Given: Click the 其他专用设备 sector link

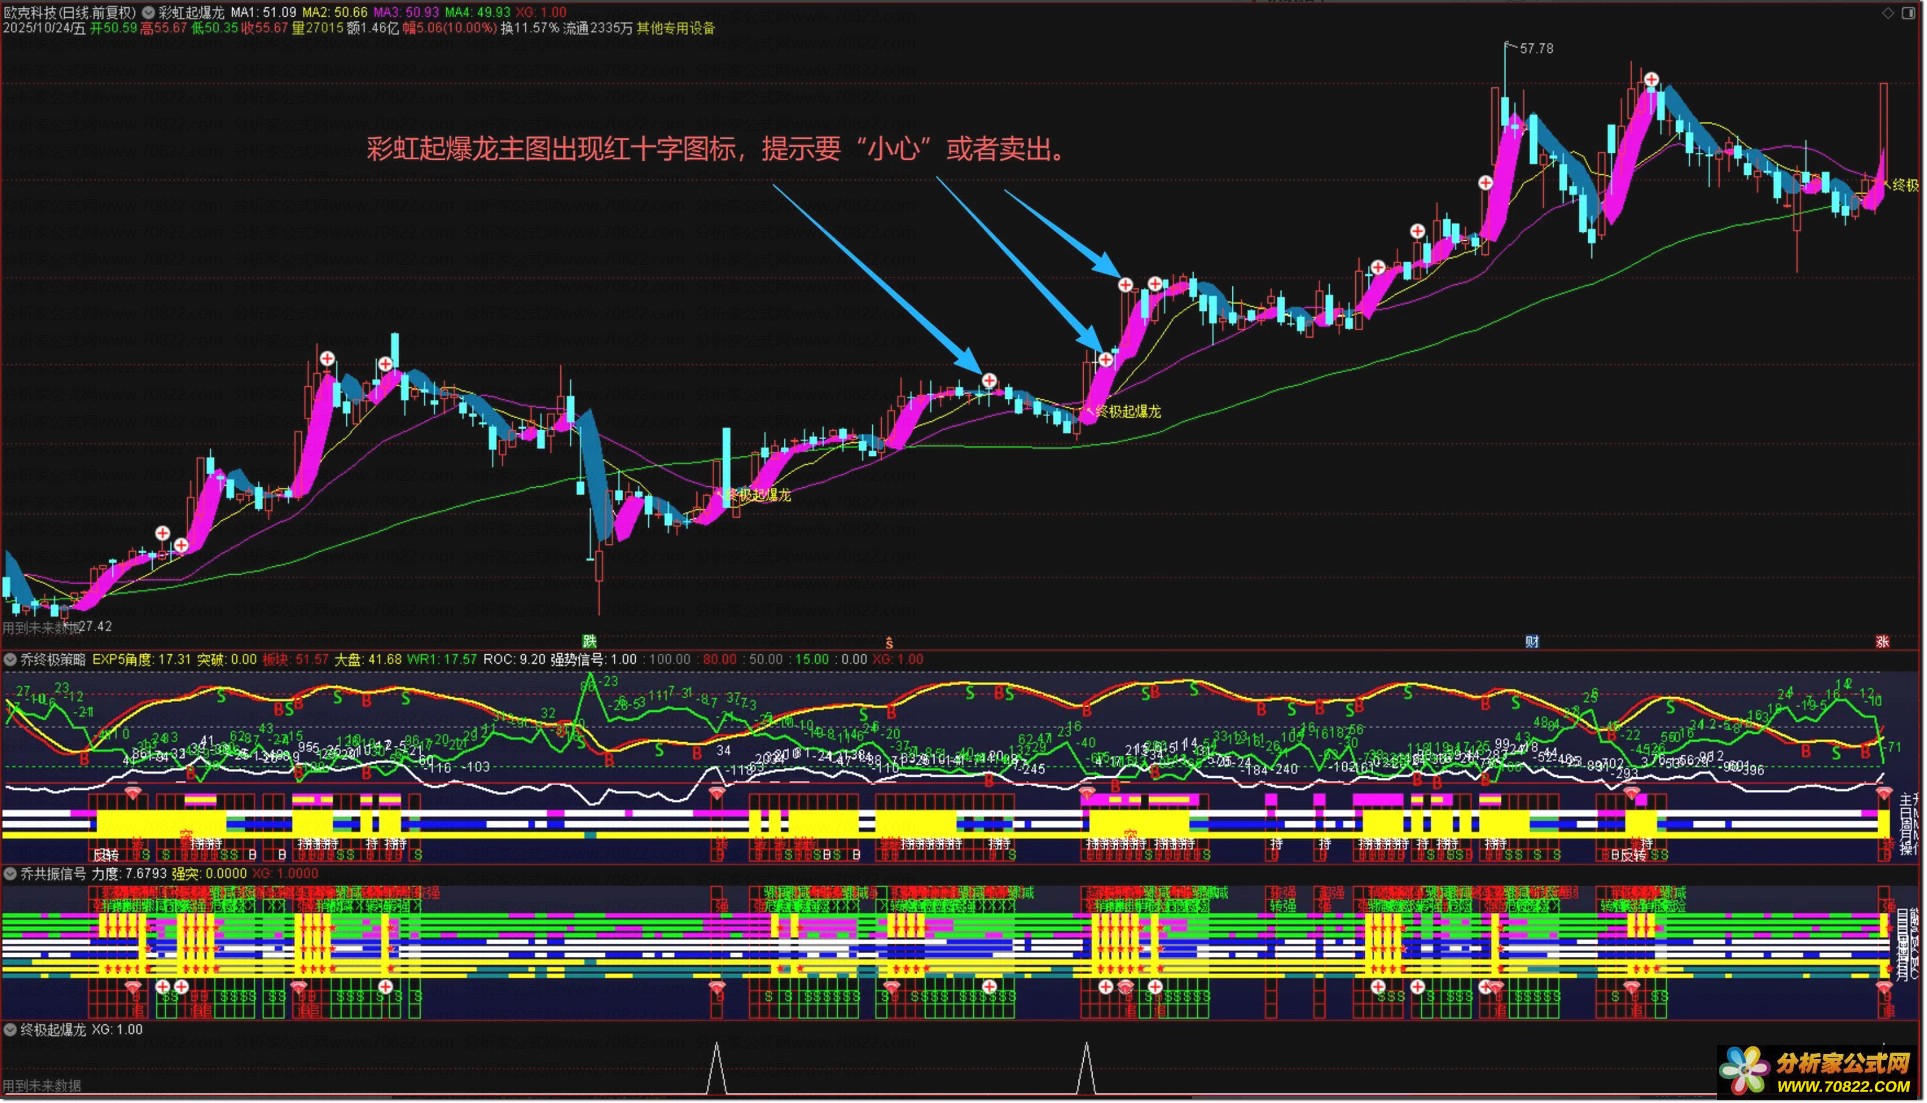Looking at the screenshot, I should click(x=676, y=29).
